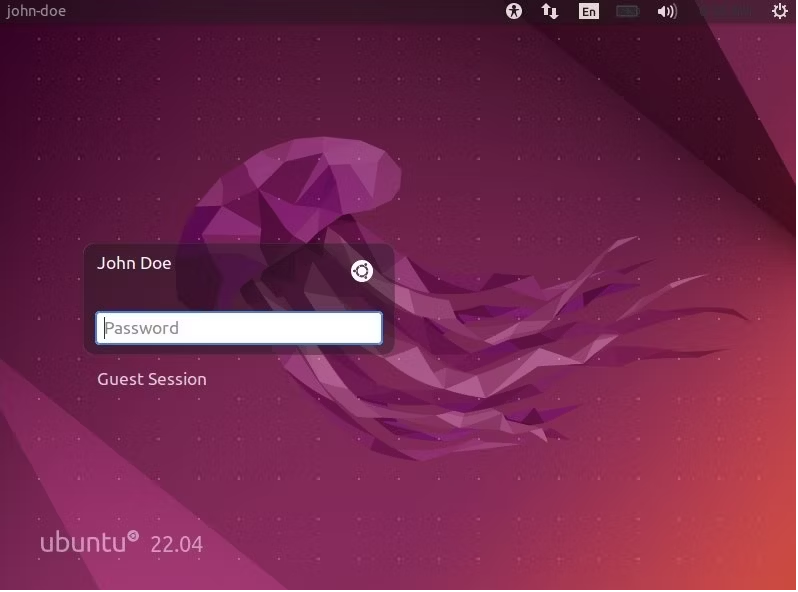Viewport: 798px width, 592px height.
Task: Select the John Doe user name
Action: point(134,263)
